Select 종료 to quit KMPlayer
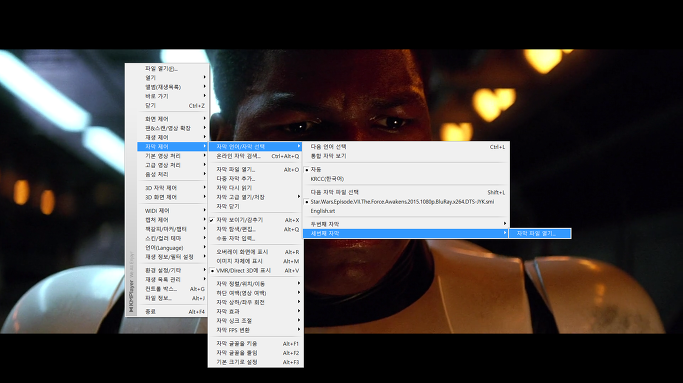 pyautogui.click(x=172, y=312)
